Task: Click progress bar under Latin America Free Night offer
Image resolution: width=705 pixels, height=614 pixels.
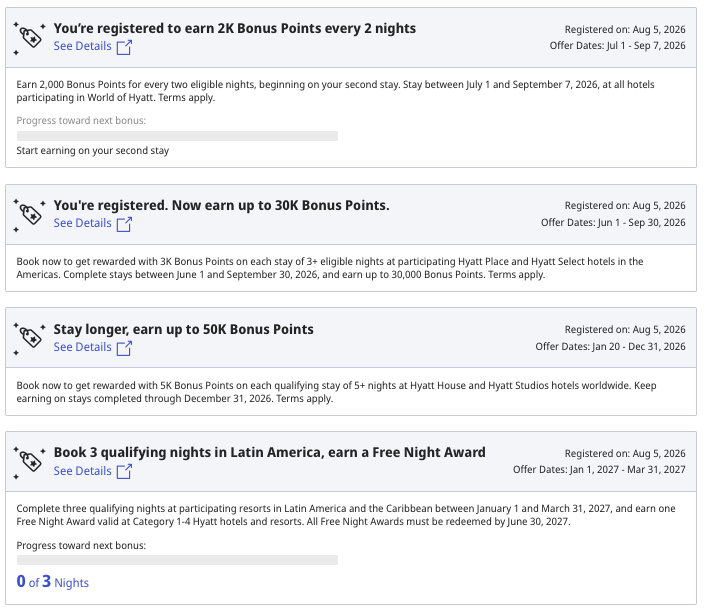Action: pos(177,560)
